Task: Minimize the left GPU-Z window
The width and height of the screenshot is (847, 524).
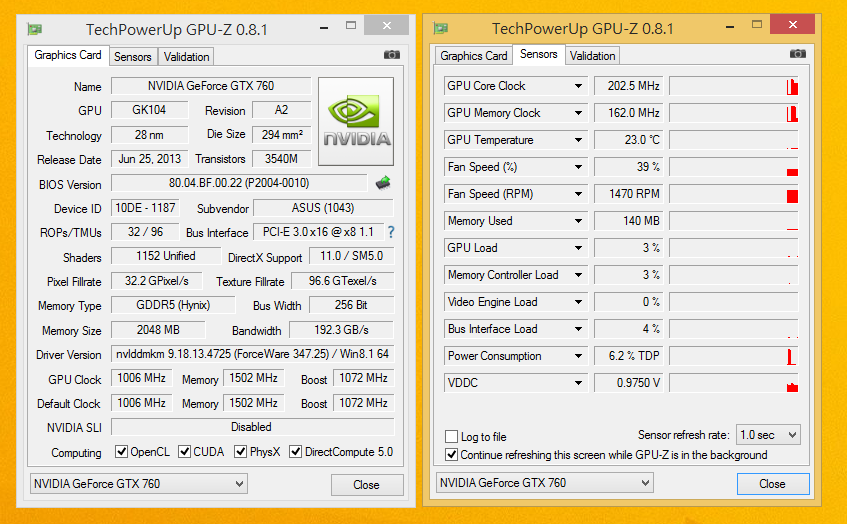Action: 324,26
